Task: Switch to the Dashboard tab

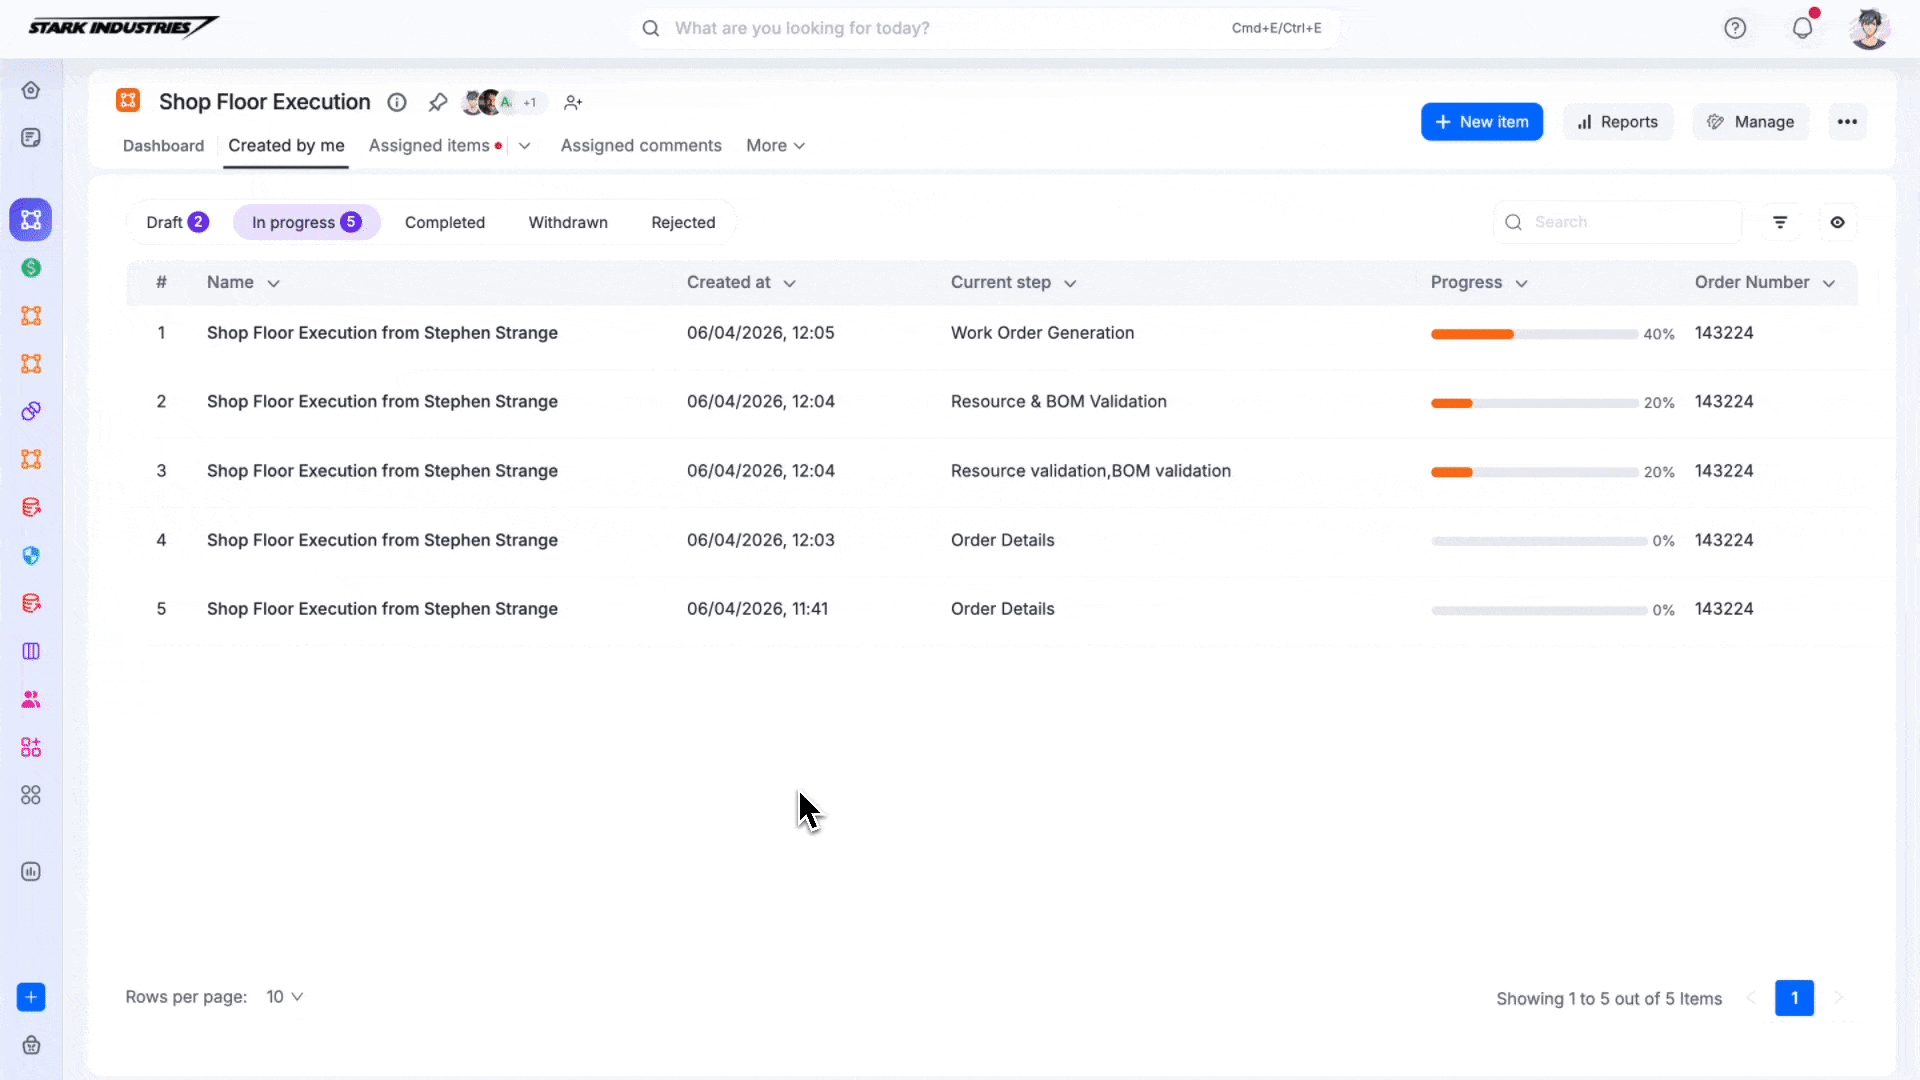Action: point(163,146)
